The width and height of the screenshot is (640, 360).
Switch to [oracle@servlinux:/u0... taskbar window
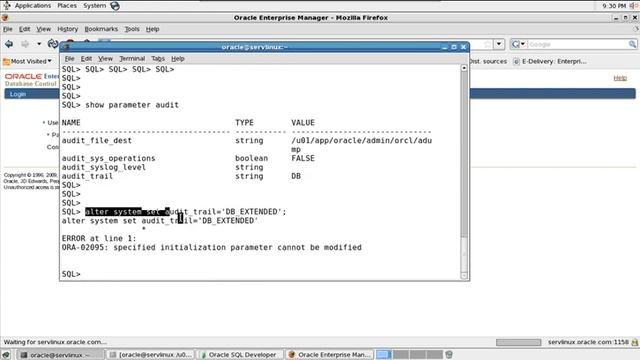tap(150, 355)
